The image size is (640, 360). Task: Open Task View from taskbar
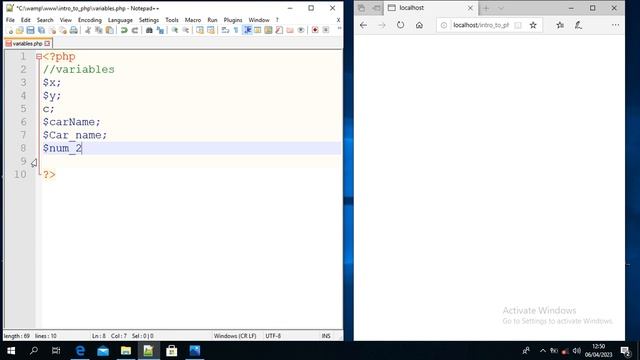[x=56, y=351]
